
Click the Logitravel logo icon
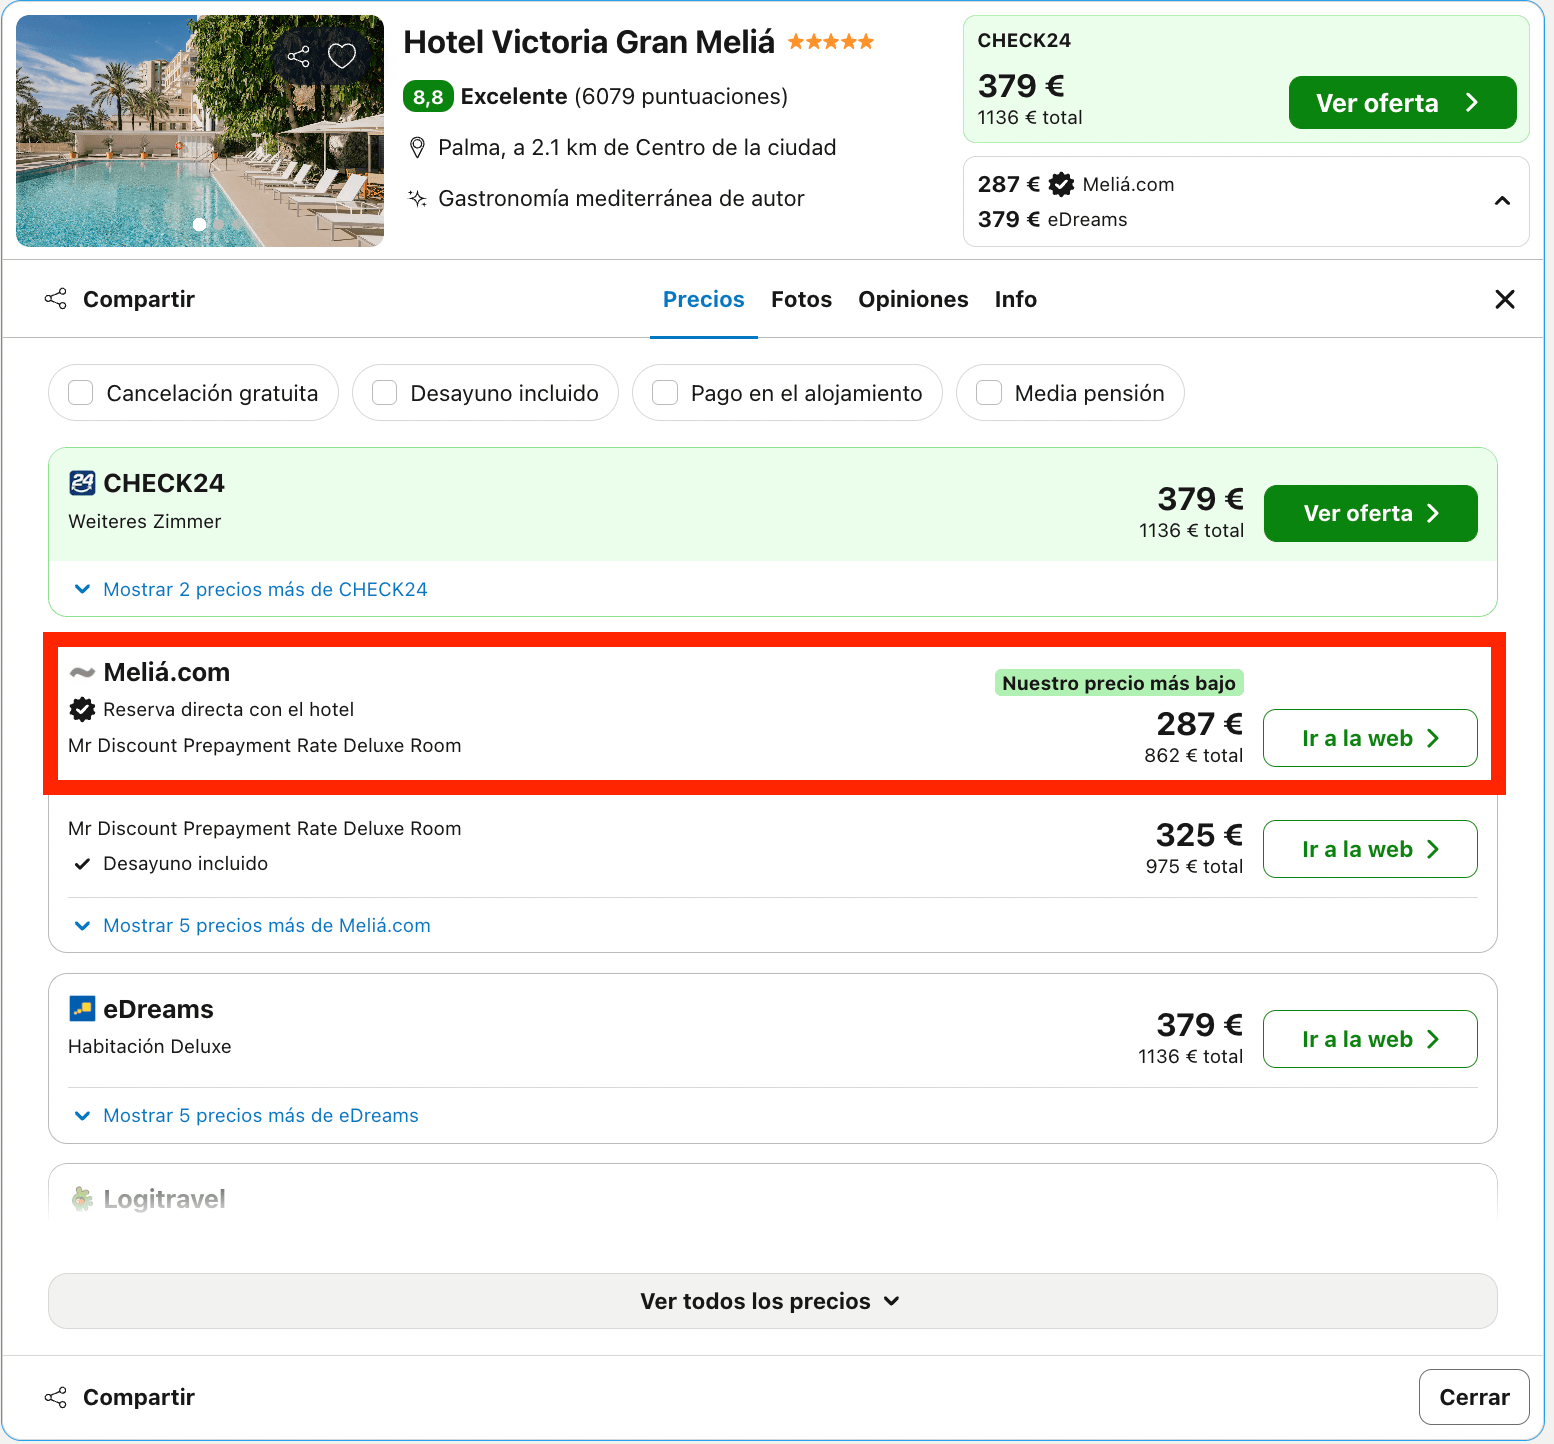[x=82, y=1198]
